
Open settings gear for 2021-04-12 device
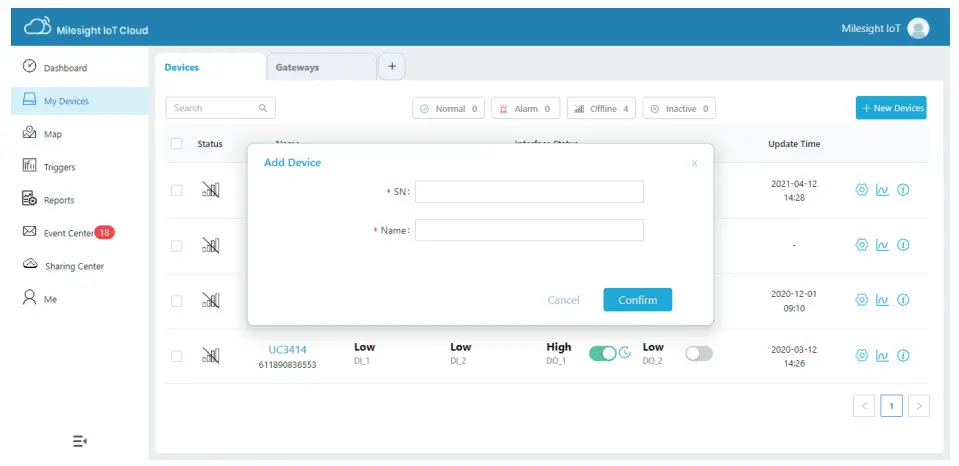(x=862, y=190)
